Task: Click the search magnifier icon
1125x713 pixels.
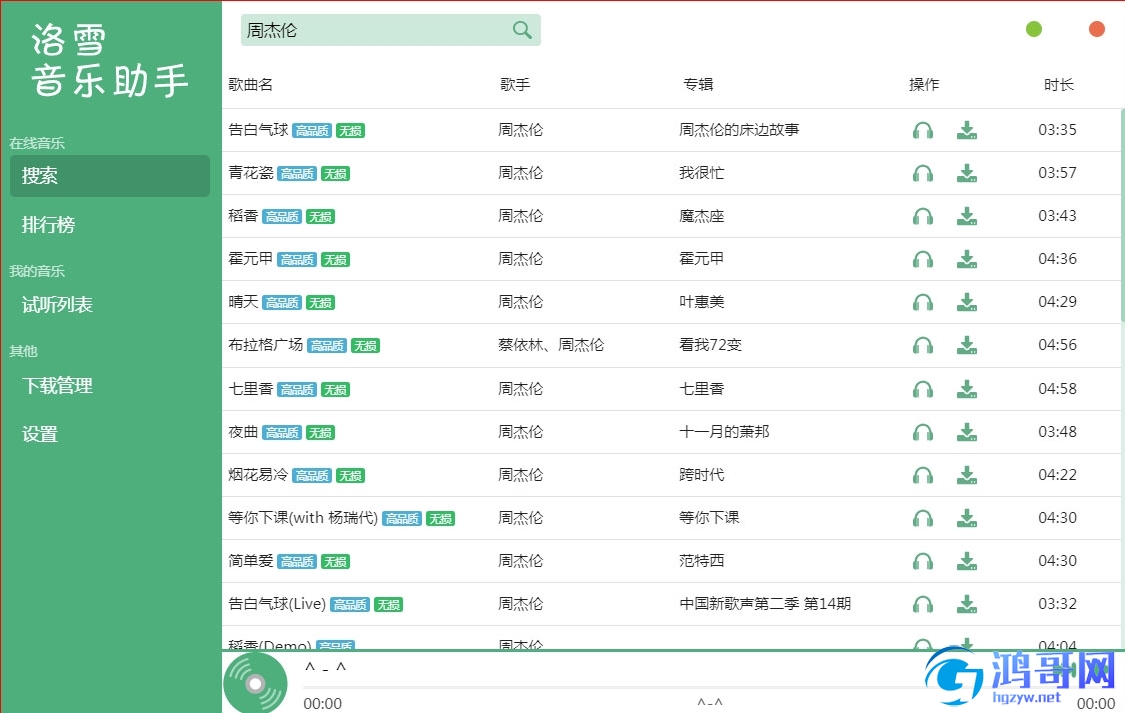Action: tap(522, 30)
